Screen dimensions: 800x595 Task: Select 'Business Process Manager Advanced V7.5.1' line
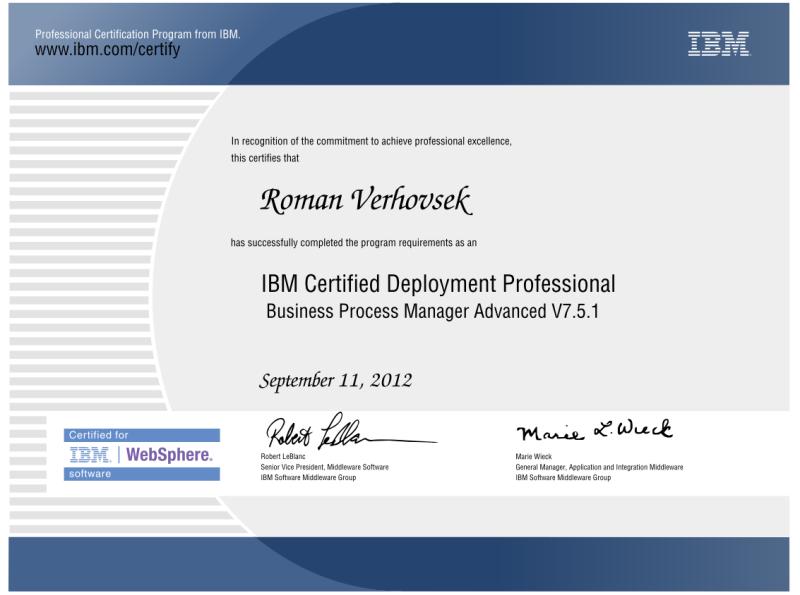tap(432, 311)
